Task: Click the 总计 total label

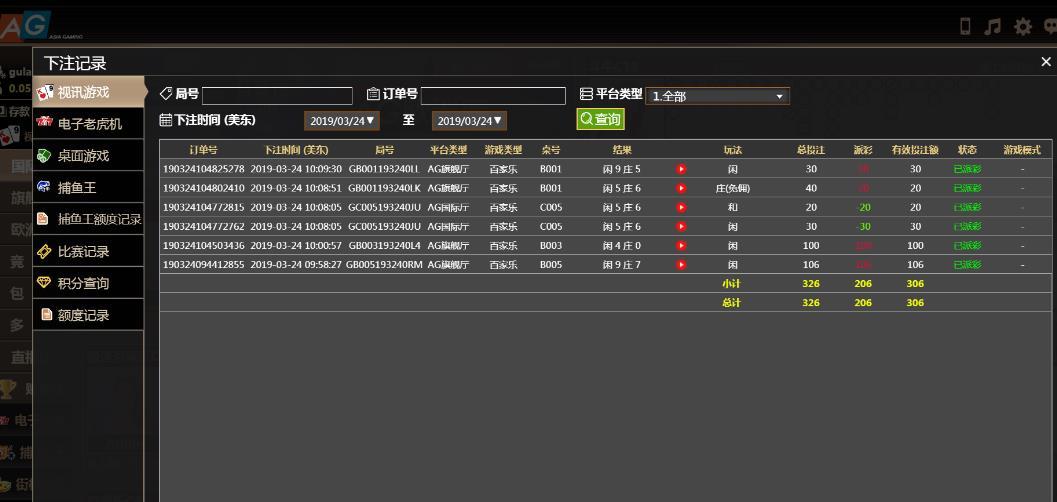Action: 731,303
